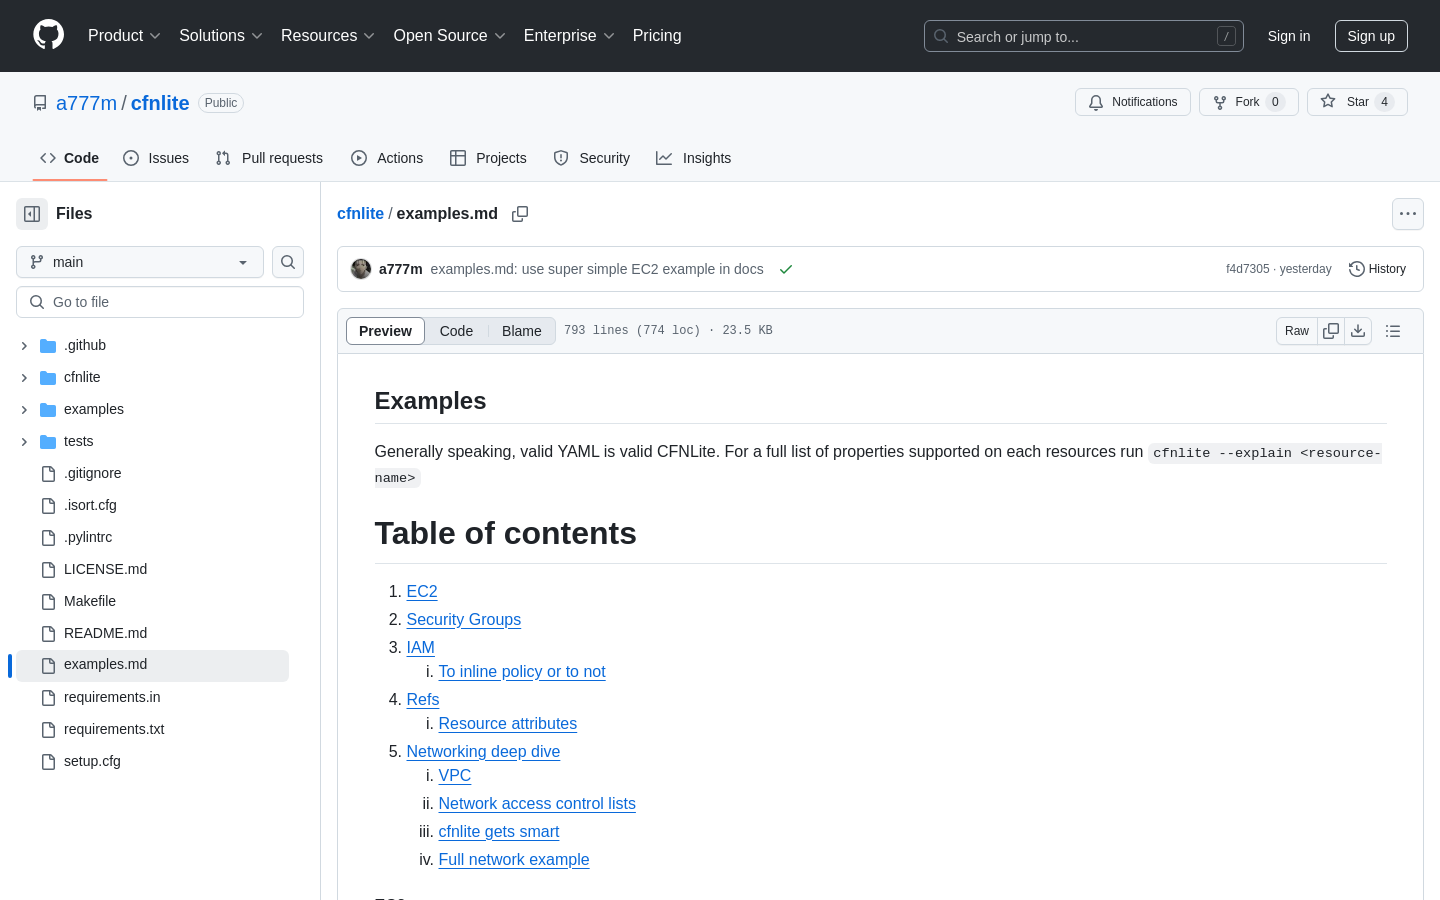The width and height of the screenshot is (1440, 900).
Task: Fork the repository button
Action: pyautogui.click(x=1249, y=102)
